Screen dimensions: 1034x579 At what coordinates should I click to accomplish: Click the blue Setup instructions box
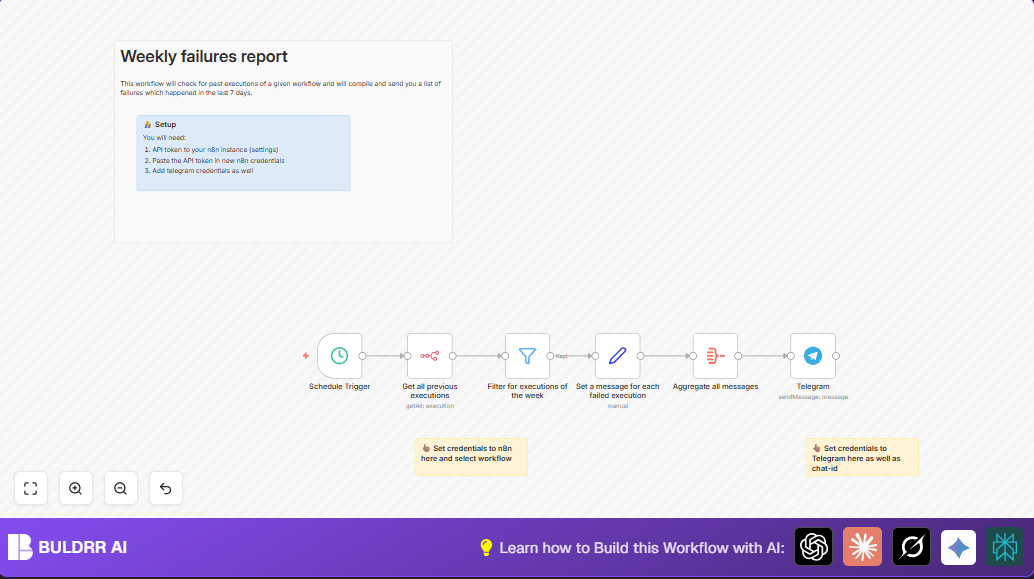click(243, 153)
